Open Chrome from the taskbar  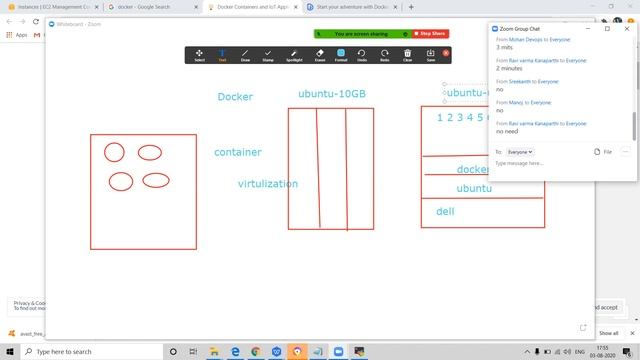click(x=256, y=351)
